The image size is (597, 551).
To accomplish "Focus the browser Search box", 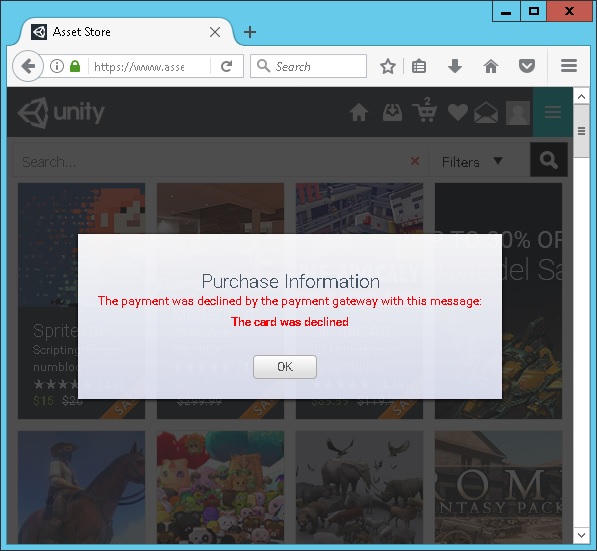I will point(308,66).
